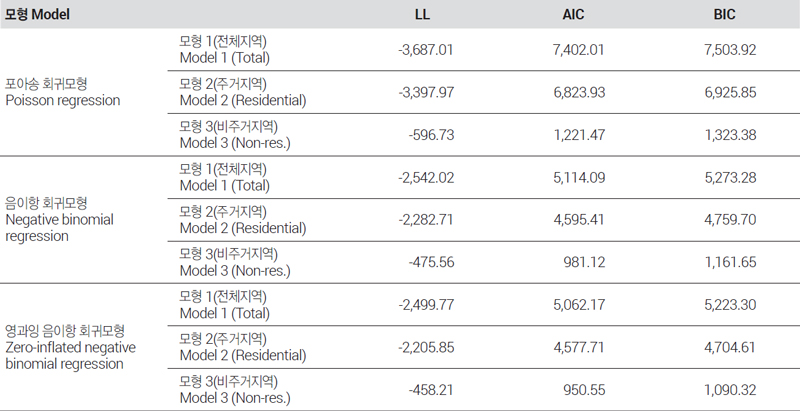Select the LL value -3,687.01
The width and height of the screenshot is (800, 411).
pyautogui.click(x=426, y=49)
